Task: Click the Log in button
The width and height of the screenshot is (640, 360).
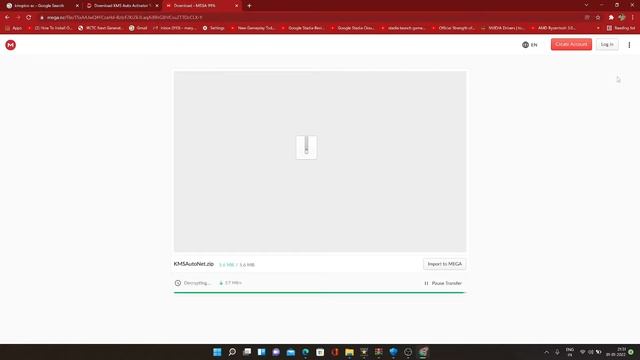Action: pos(607,44)
